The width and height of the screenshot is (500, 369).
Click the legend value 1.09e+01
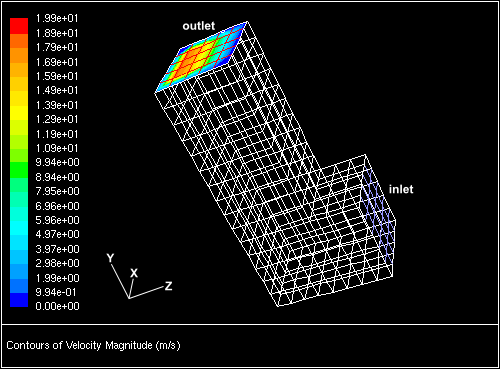pos(57,148)
